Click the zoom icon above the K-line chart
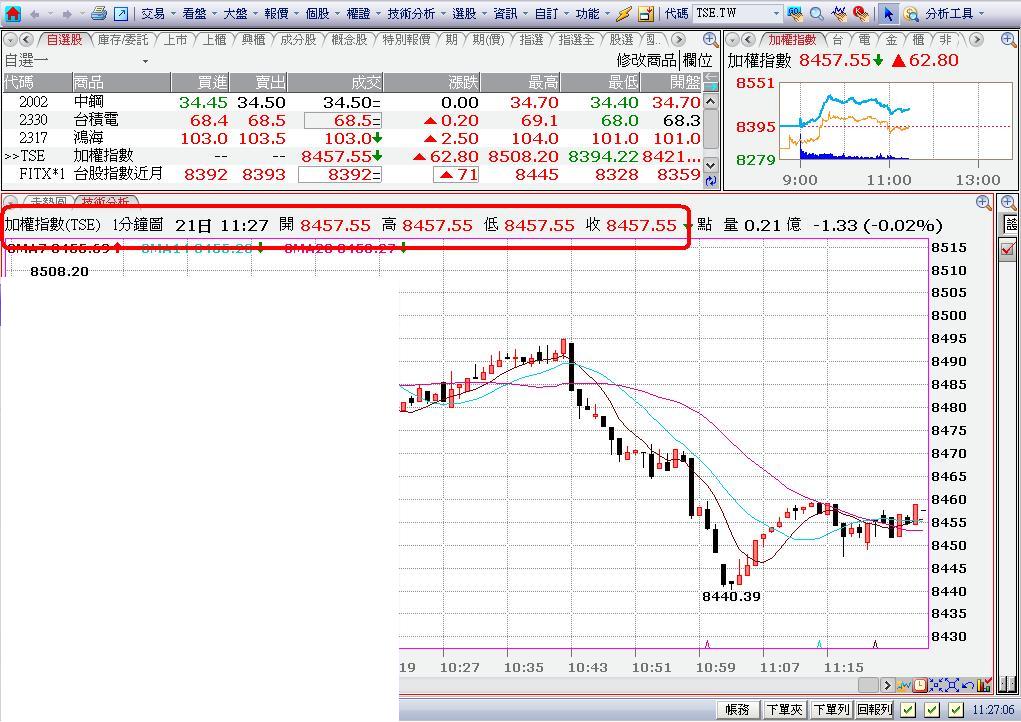This screenshot has width=1021, height=722. 985,202
